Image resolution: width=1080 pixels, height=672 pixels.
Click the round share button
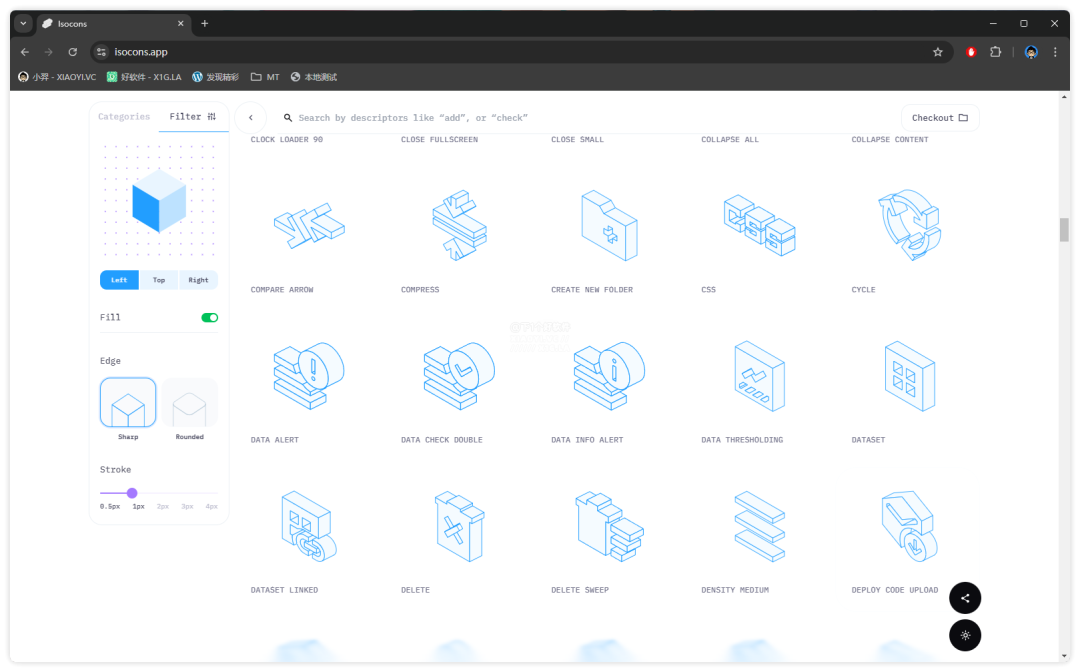tap(965, 598)
